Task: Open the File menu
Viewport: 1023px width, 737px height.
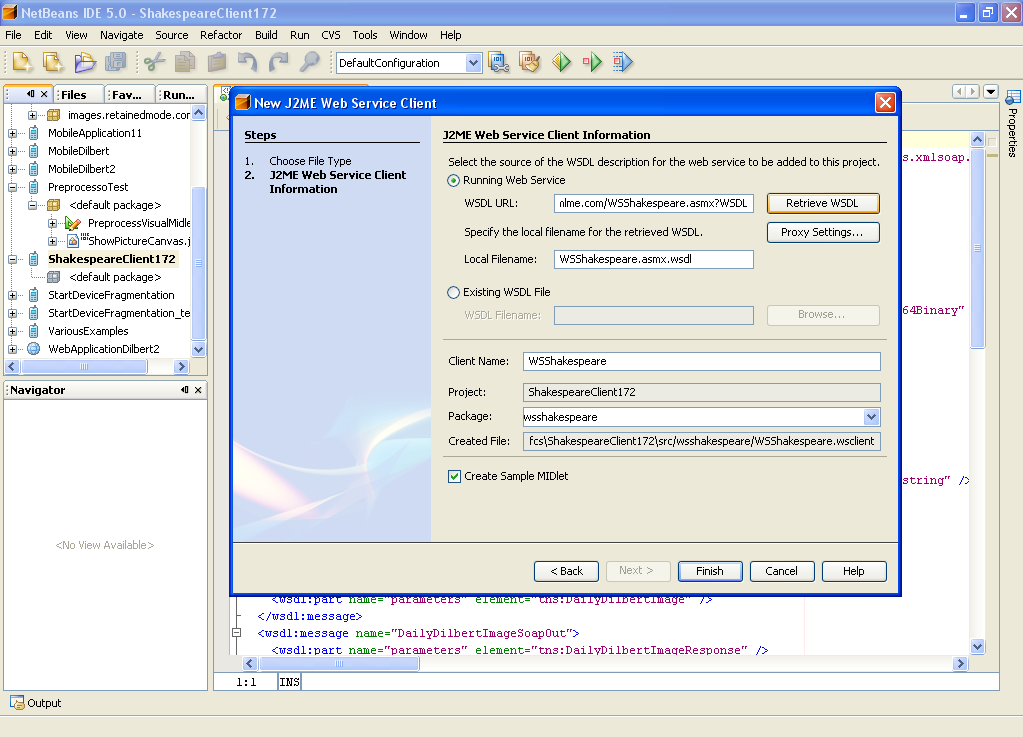Action: pos(13,35)
